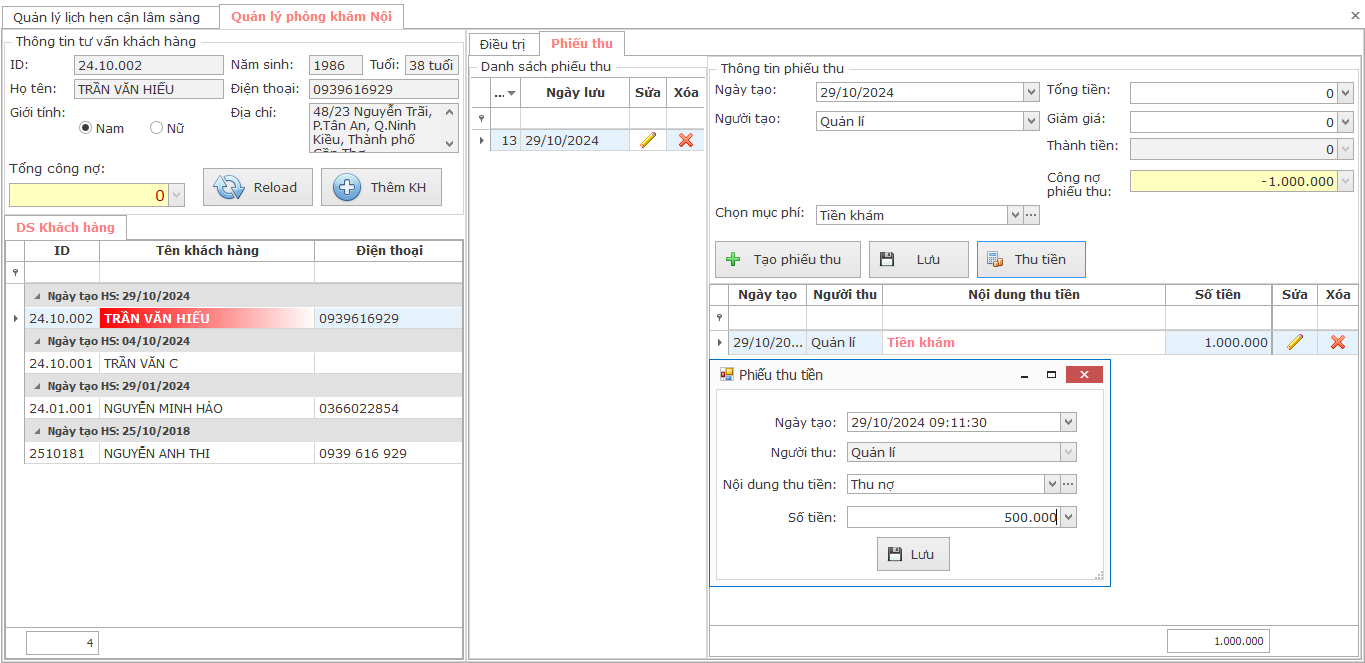Open column chooser in Danh sách phiếu thu header
The width and height of the screenshot is (1365, 663).
(x=505, y=93)
